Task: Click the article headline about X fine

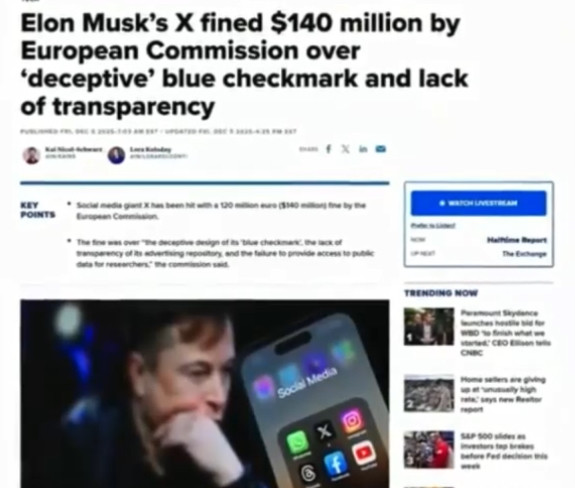Action: tap(244, 65)
